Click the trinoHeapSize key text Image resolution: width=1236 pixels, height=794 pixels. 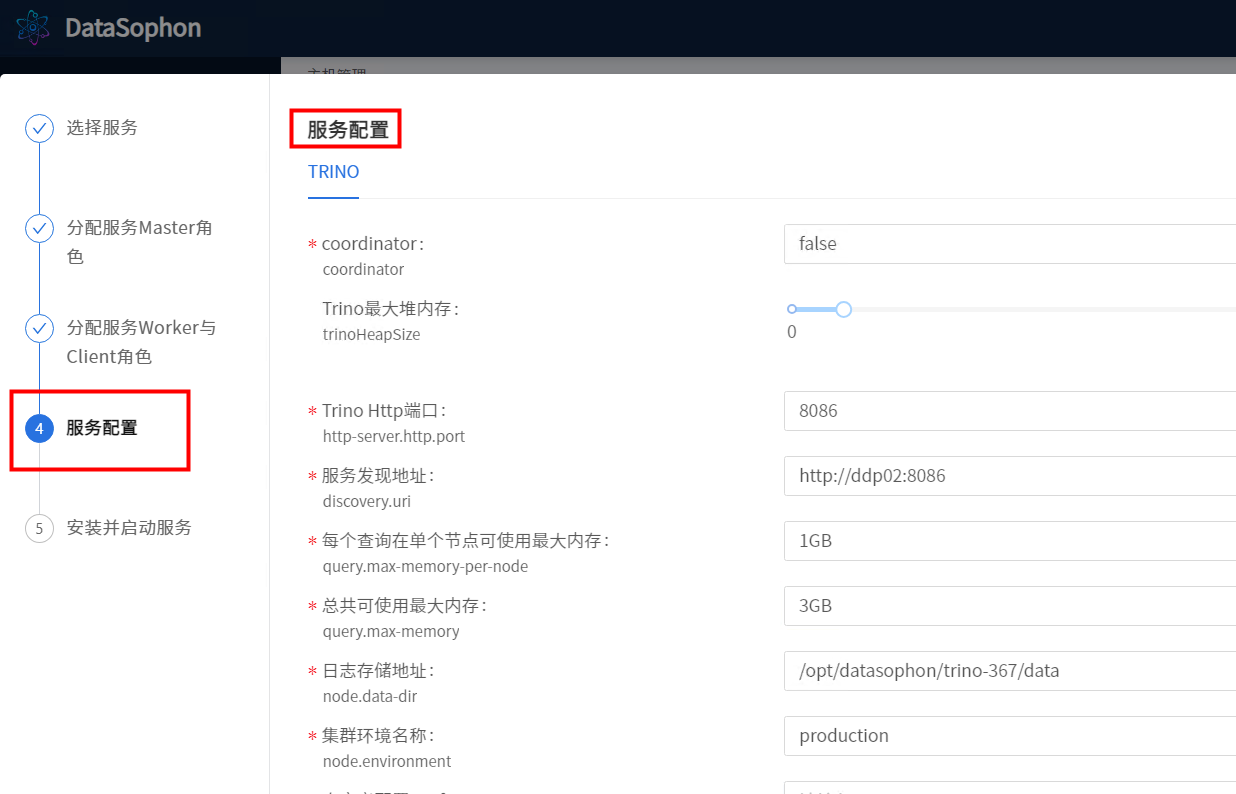(x=371, y=335)
